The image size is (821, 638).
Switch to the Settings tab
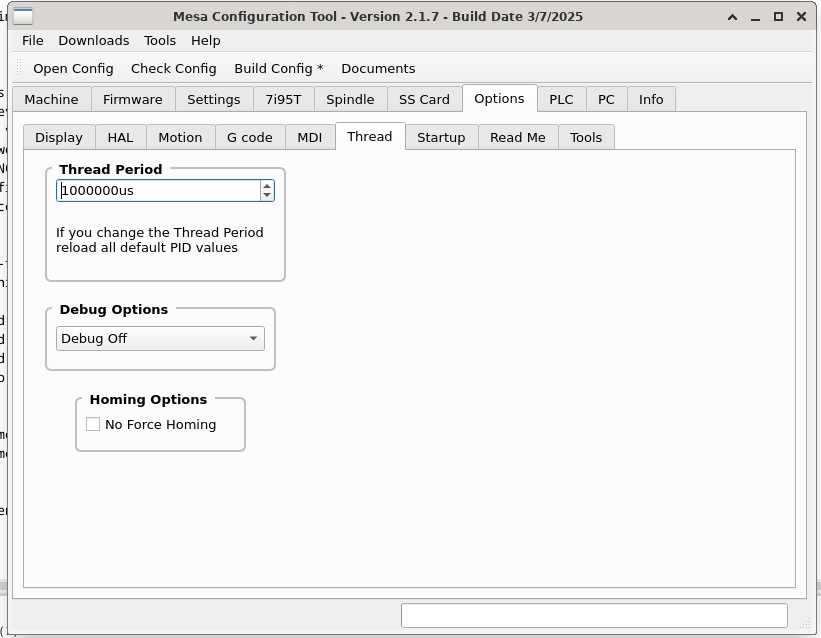point(214,100)
